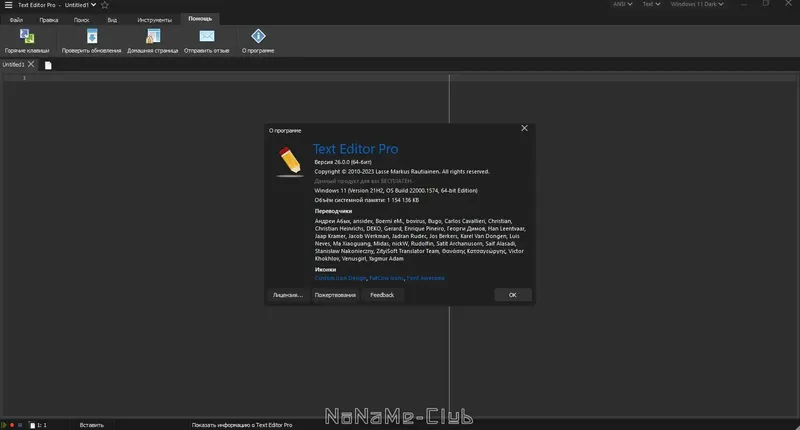The image size is (800, 430).
Task: Open the Поиск menu tab
Action: coord(81,20)
